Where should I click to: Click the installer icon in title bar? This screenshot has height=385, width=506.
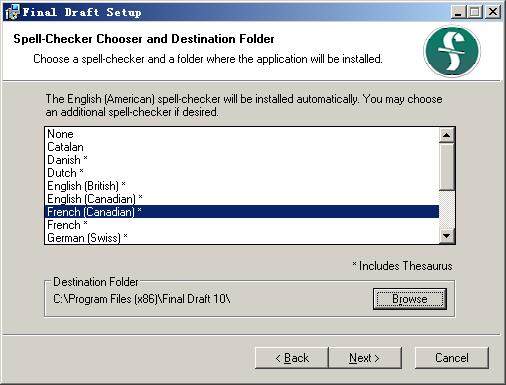tap(13, 12)
